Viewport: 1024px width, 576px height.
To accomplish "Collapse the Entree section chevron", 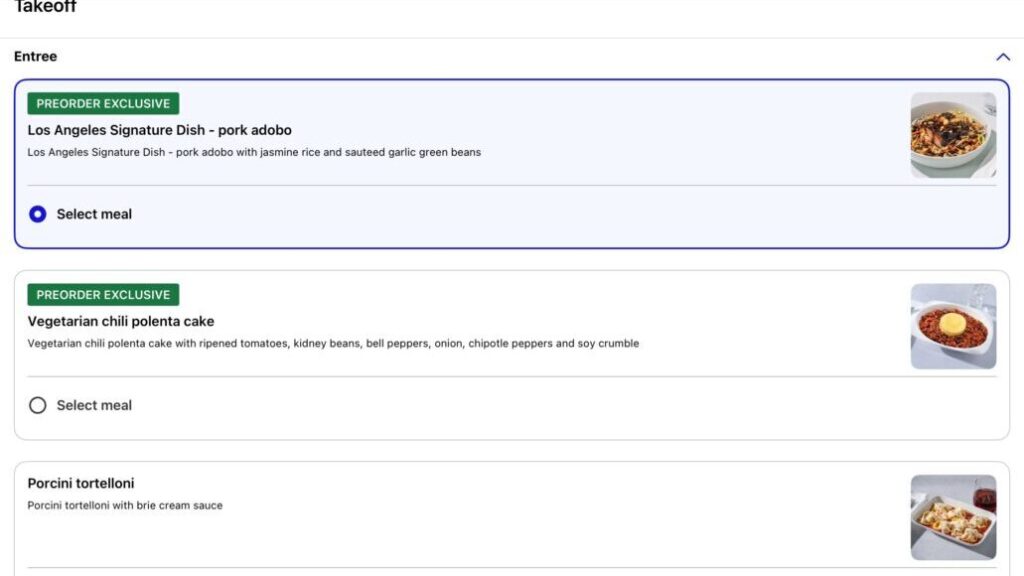I will [x=1003, y=57].
